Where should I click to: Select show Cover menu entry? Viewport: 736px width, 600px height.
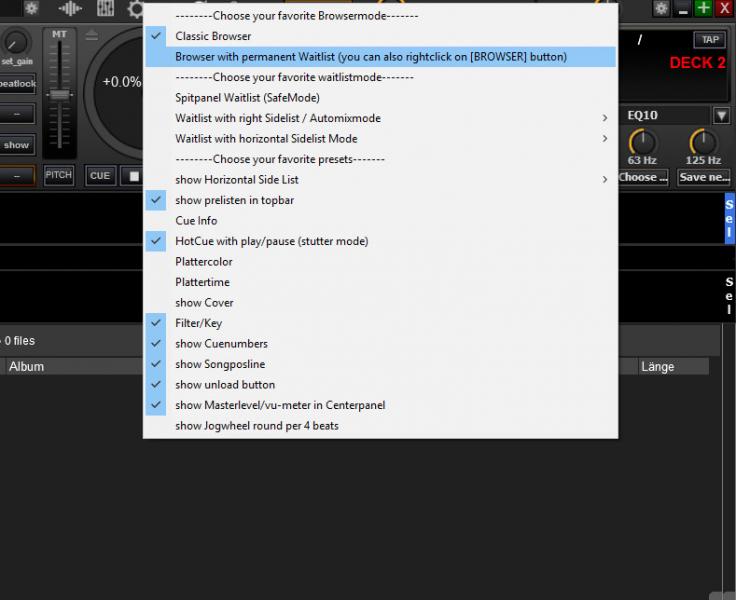[x=380, y=303]
